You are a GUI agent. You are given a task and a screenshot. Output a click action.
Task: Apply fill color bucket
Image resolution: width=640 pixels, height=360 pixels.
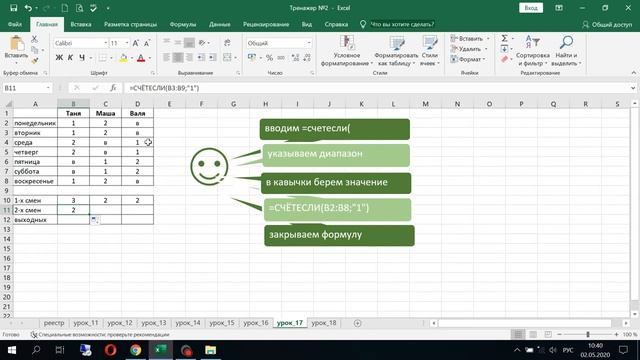tap(123, 58)
